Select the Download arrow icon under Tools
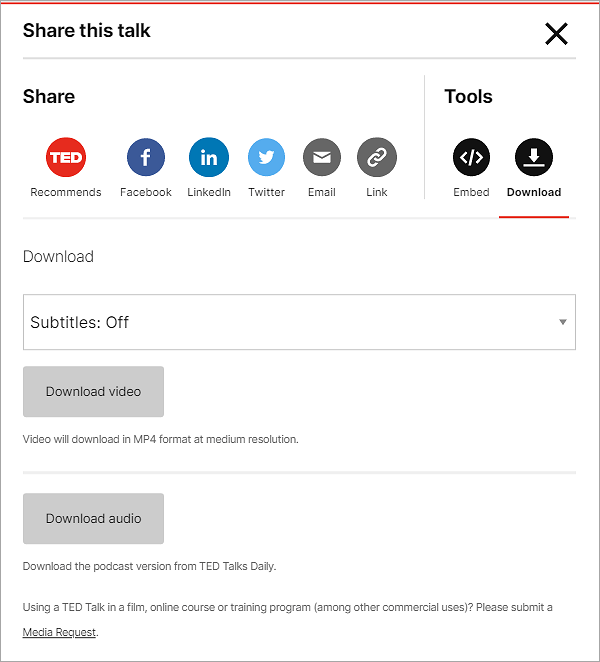600x662 pixels. pyautogui.click(x=534, y=157)
